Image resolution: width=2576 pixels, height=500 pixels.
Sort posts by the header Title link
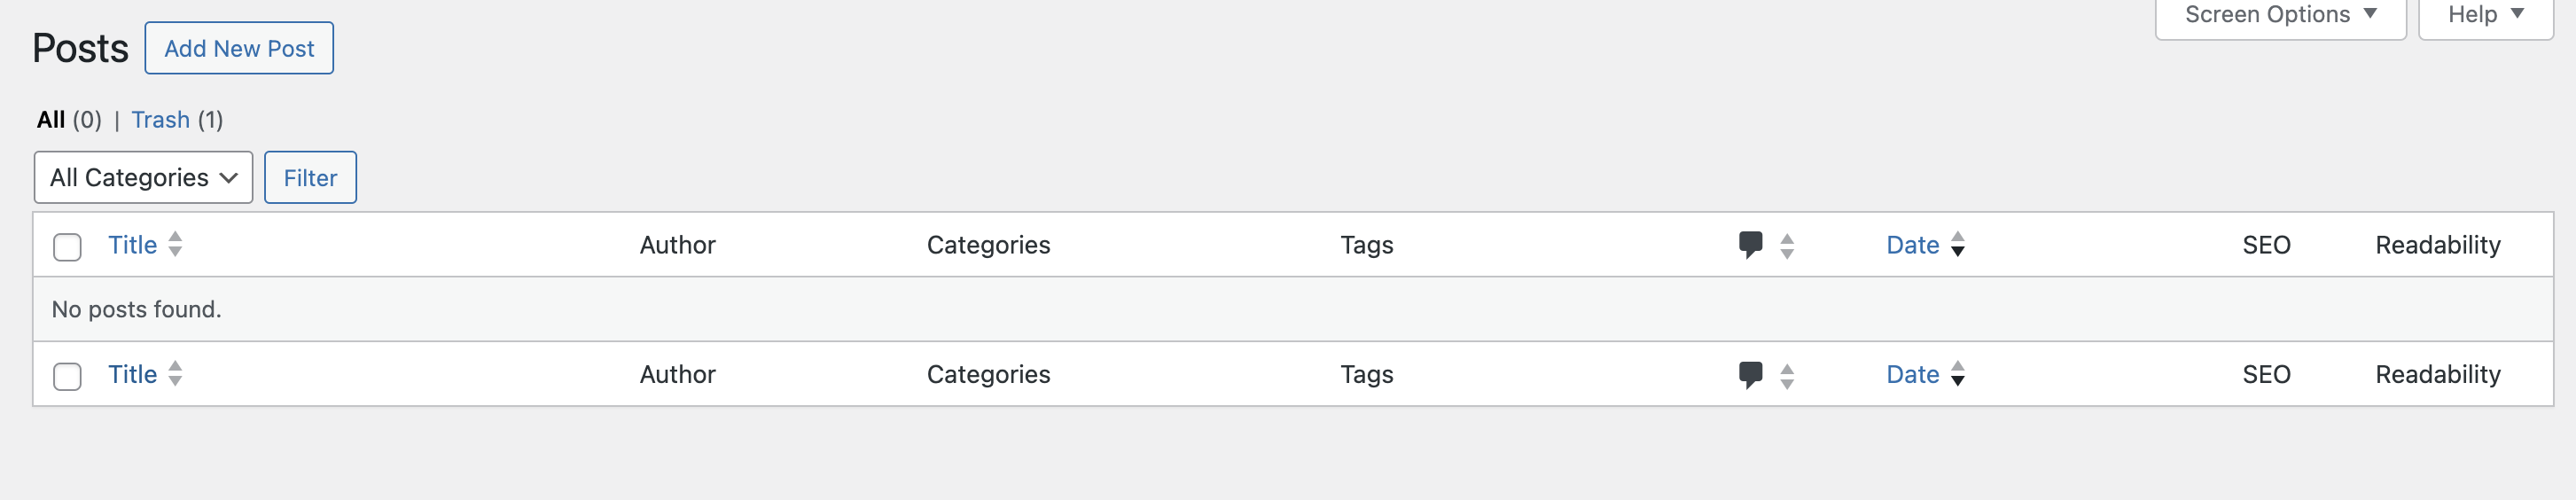point(132,245)
